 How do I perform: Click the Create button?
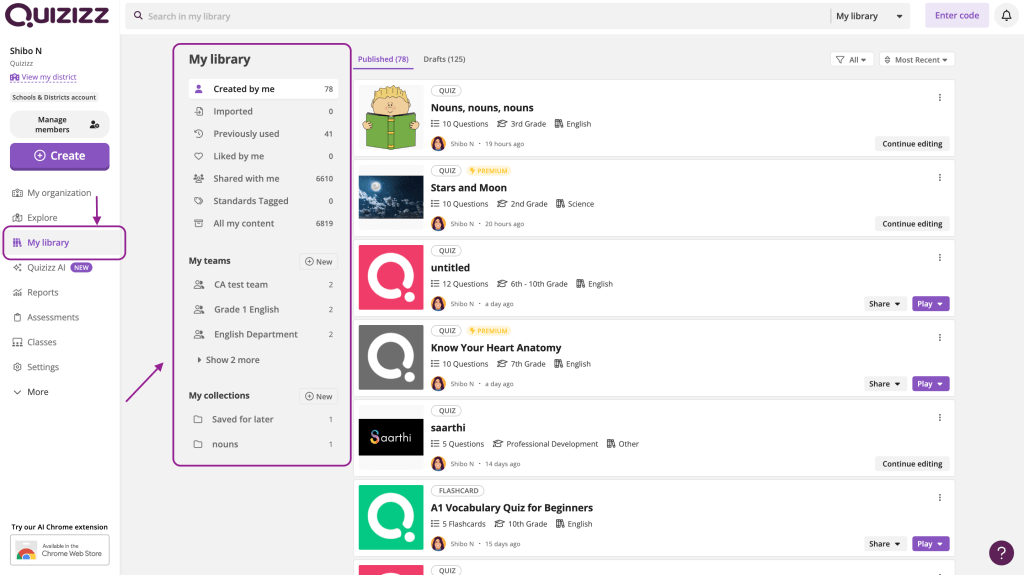click(60, 156)
